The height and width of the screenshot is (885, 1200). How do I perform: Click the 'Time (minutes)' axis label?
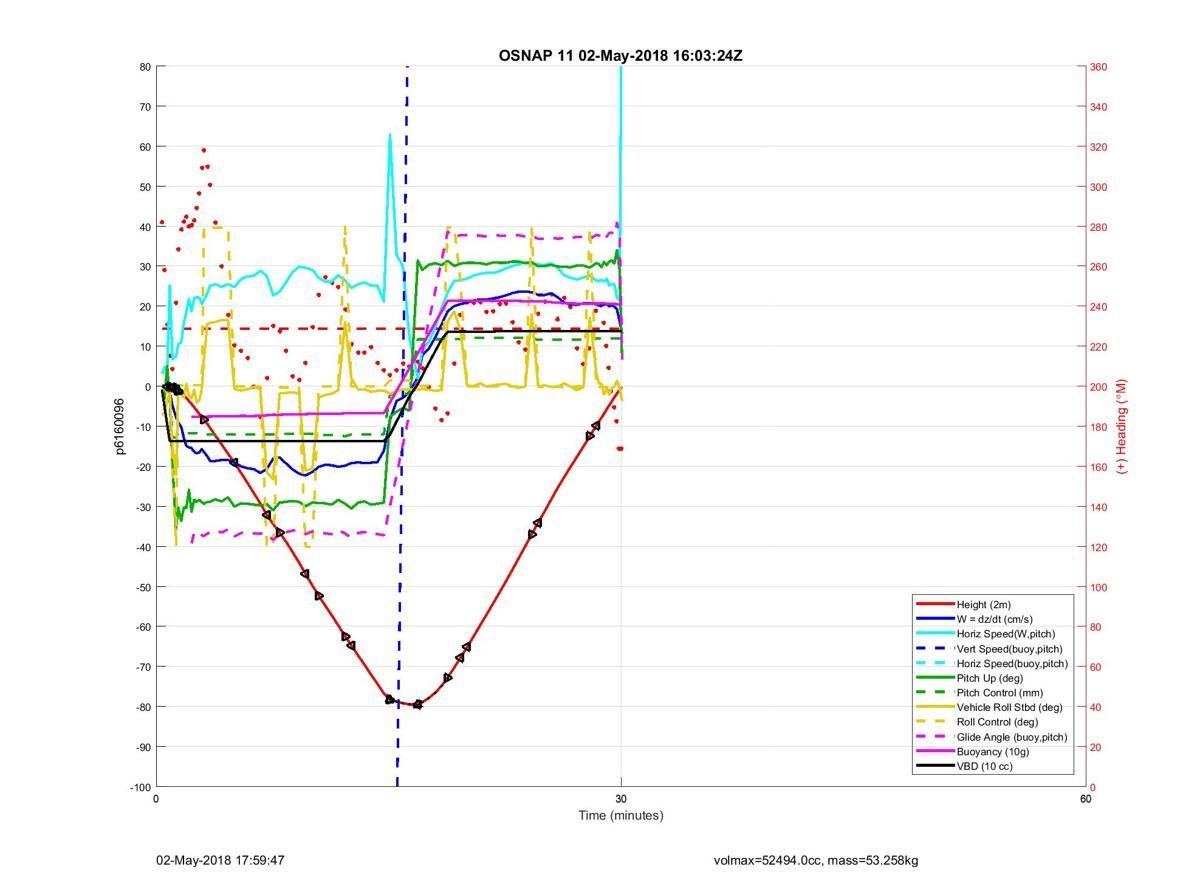point(621,815)
